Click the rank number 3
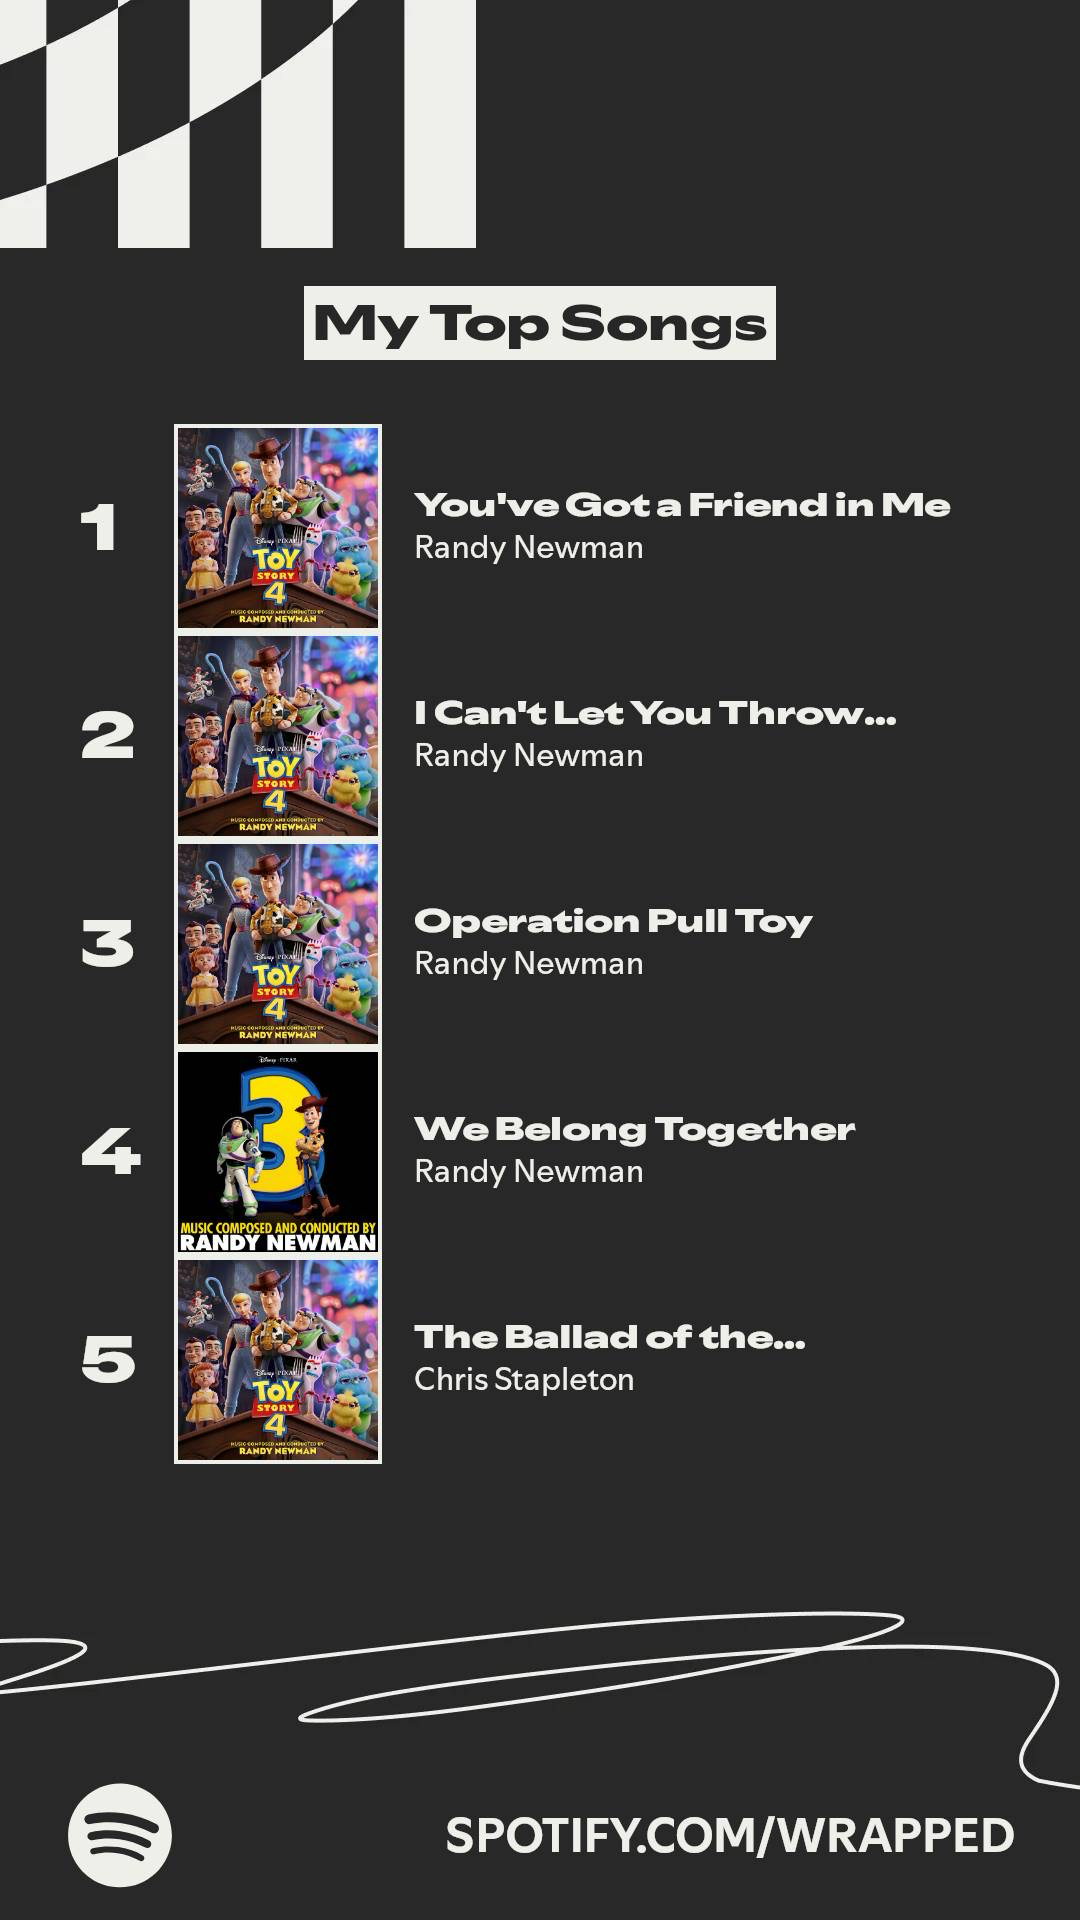Viewport: 1080px width, 1920px height. pos(108,943)
